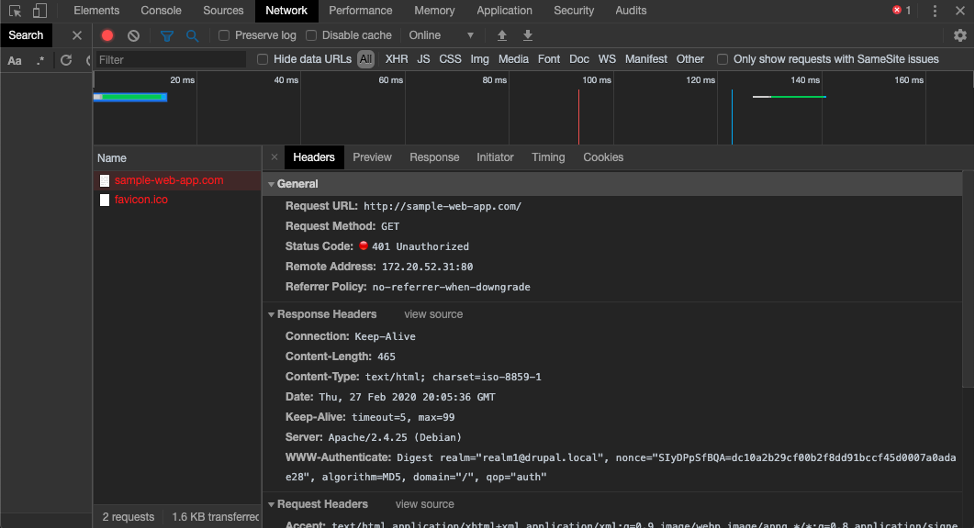Enable the Disable cache checkbox
Viewport: 975px width, 528px height.
[x=312, y=35]
